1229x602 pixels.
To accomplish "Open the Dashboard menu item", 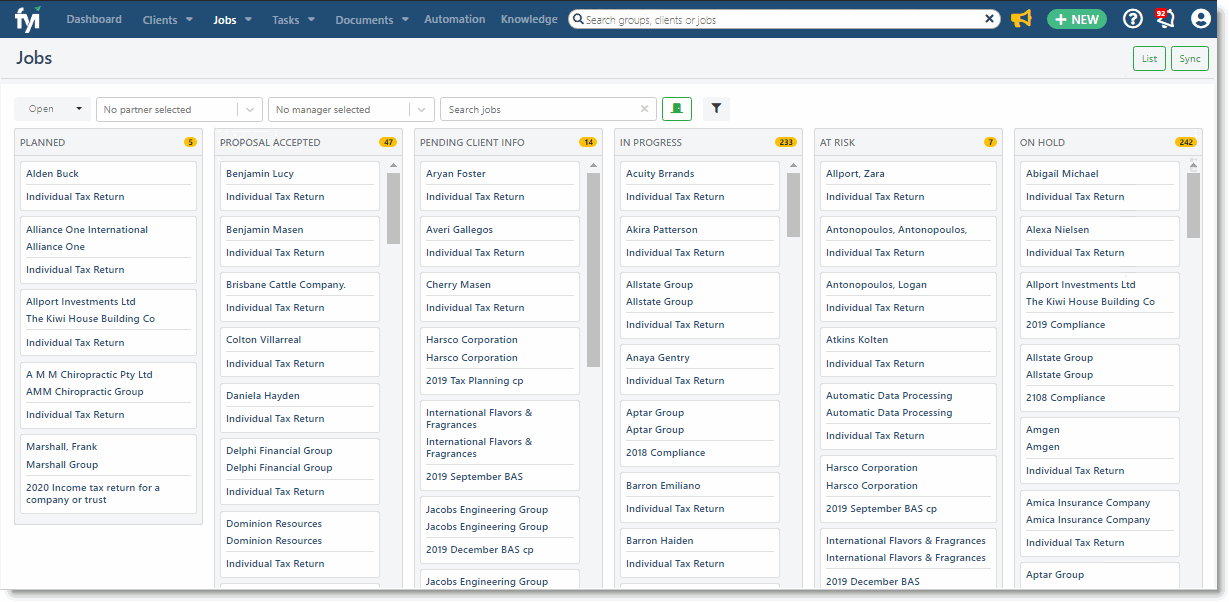I will [94, 19].
